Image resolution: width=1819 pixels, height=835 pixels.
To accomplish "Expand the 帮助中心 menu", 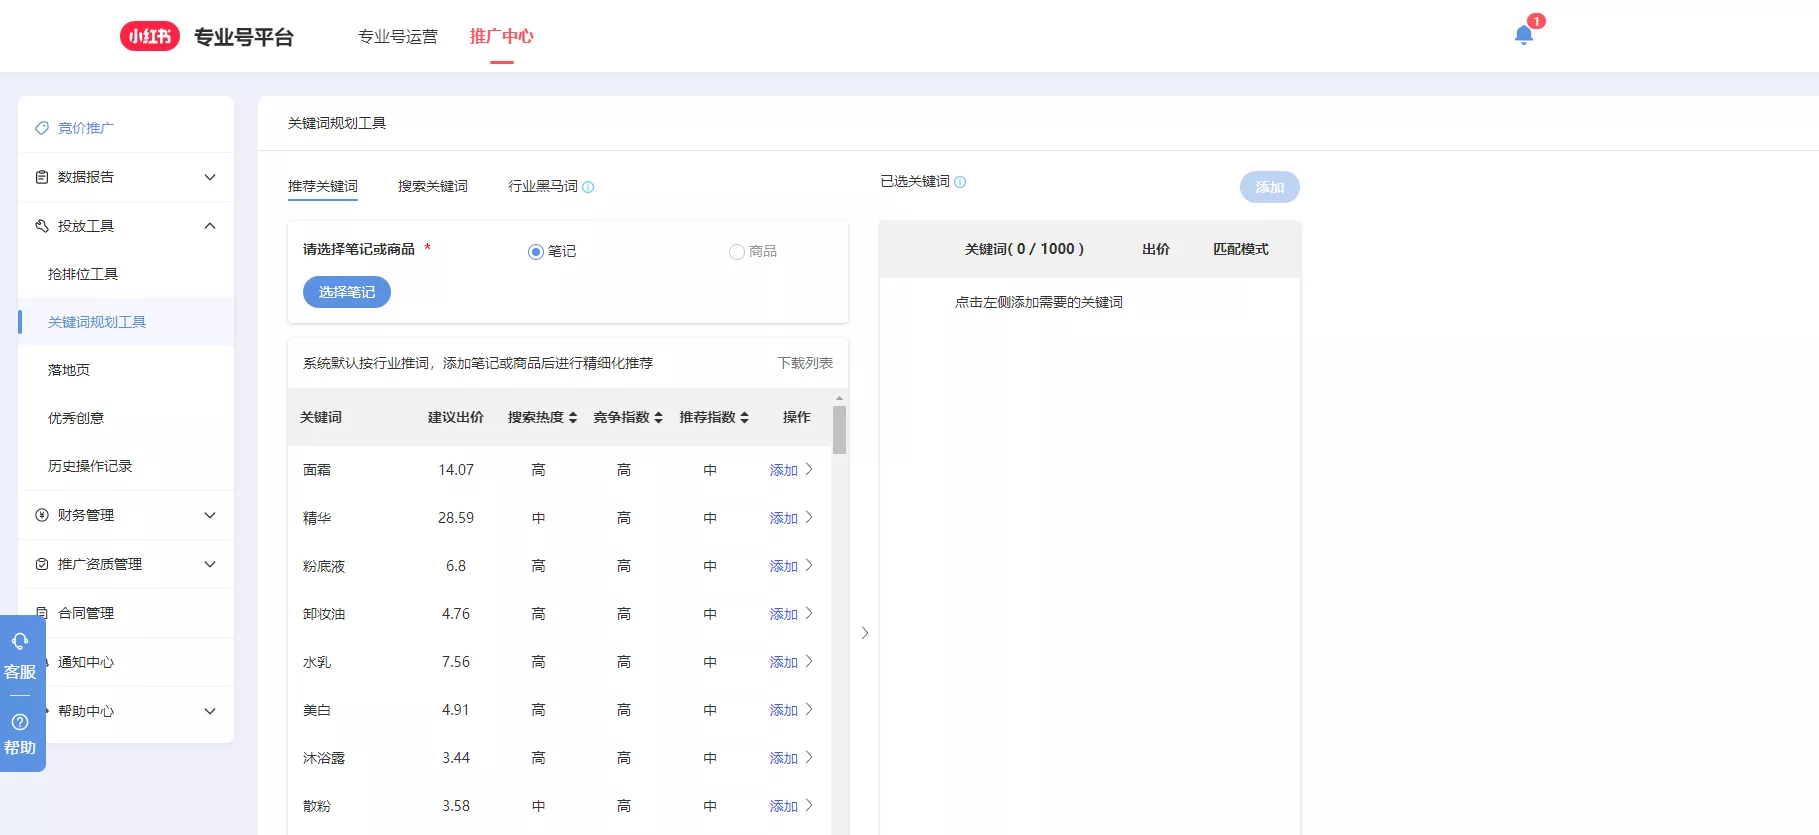I will [x=210, y=711].
